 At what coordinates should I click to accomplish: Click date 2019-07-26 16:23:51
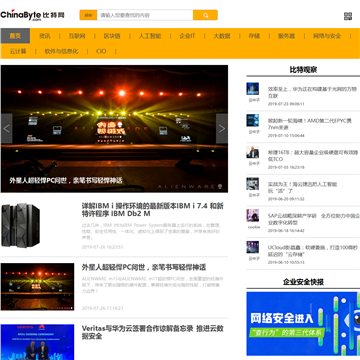tap(102, 247)
